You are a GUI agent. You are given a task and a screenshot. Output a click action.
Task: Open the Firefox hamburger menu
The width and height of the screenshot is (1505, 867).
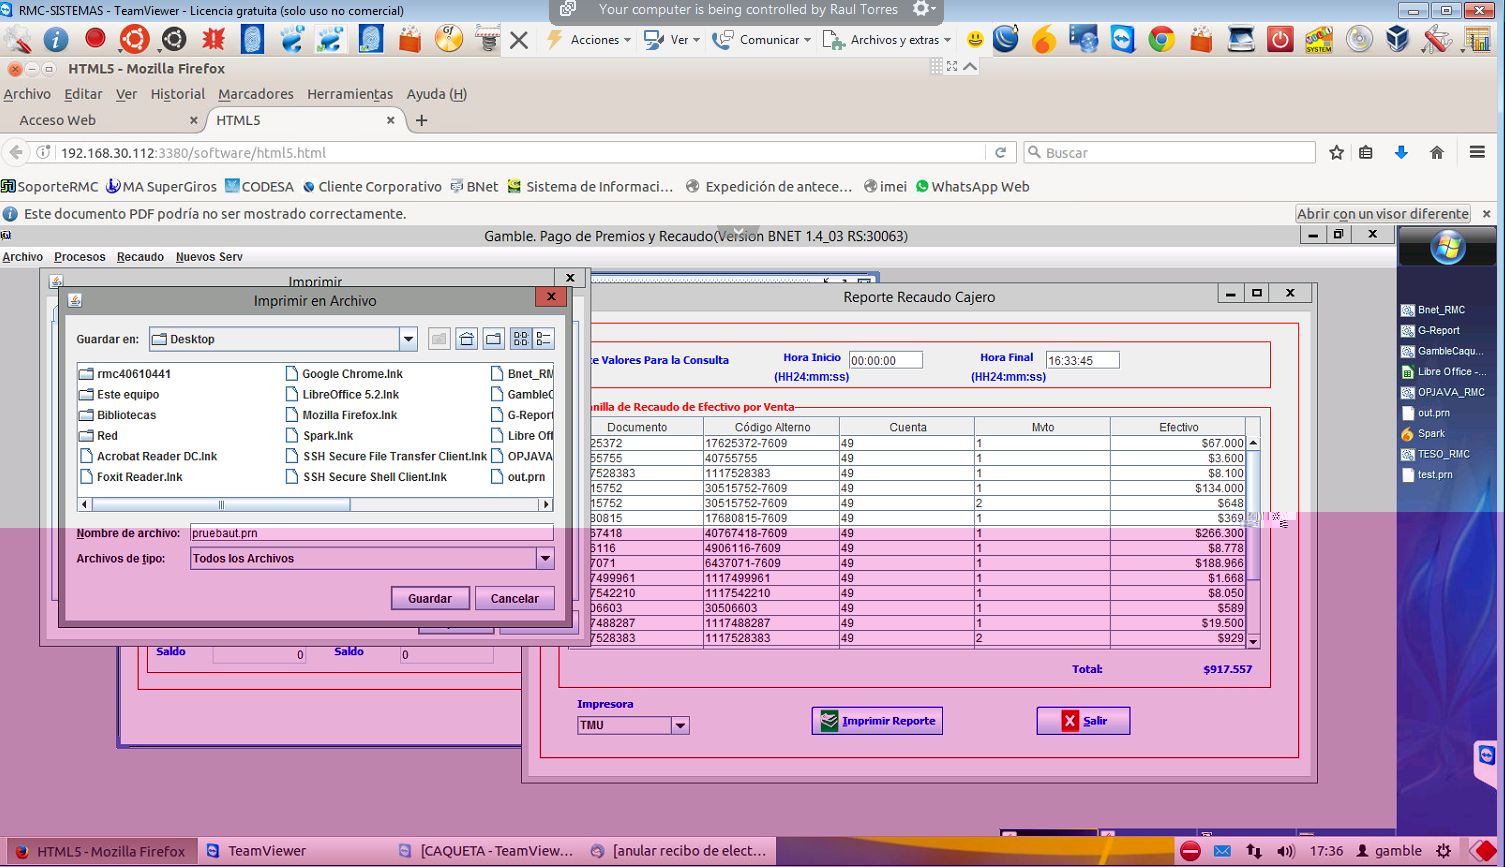[x=1477, y=153]
